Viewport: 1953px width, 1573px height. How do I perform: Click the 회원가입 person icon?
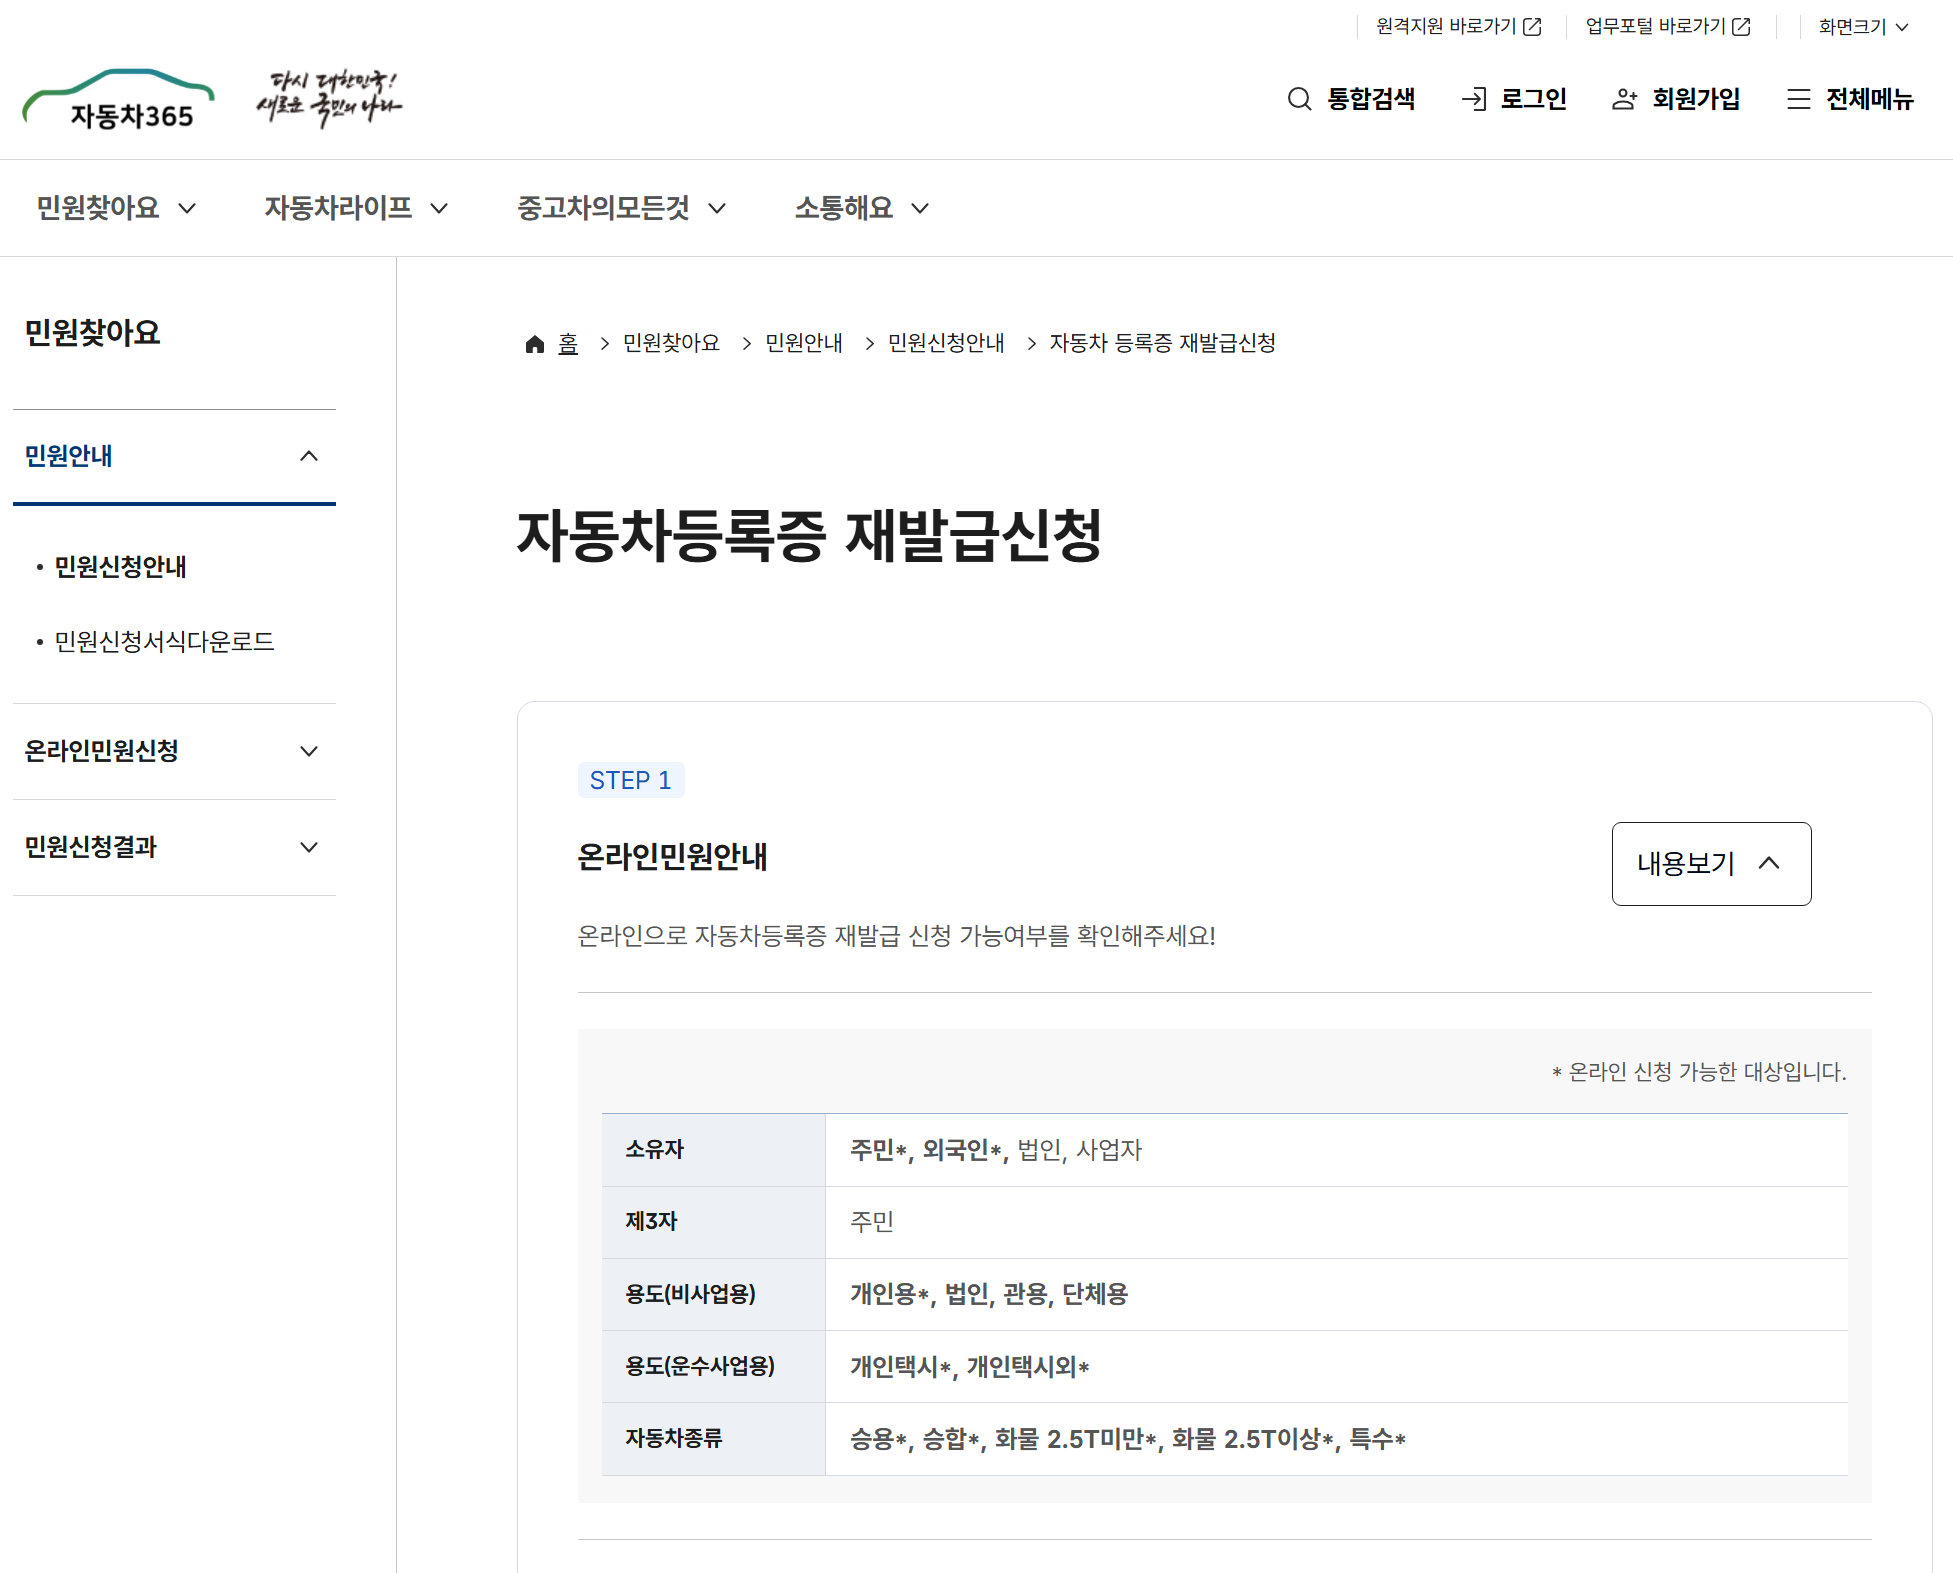point(1624,99)
